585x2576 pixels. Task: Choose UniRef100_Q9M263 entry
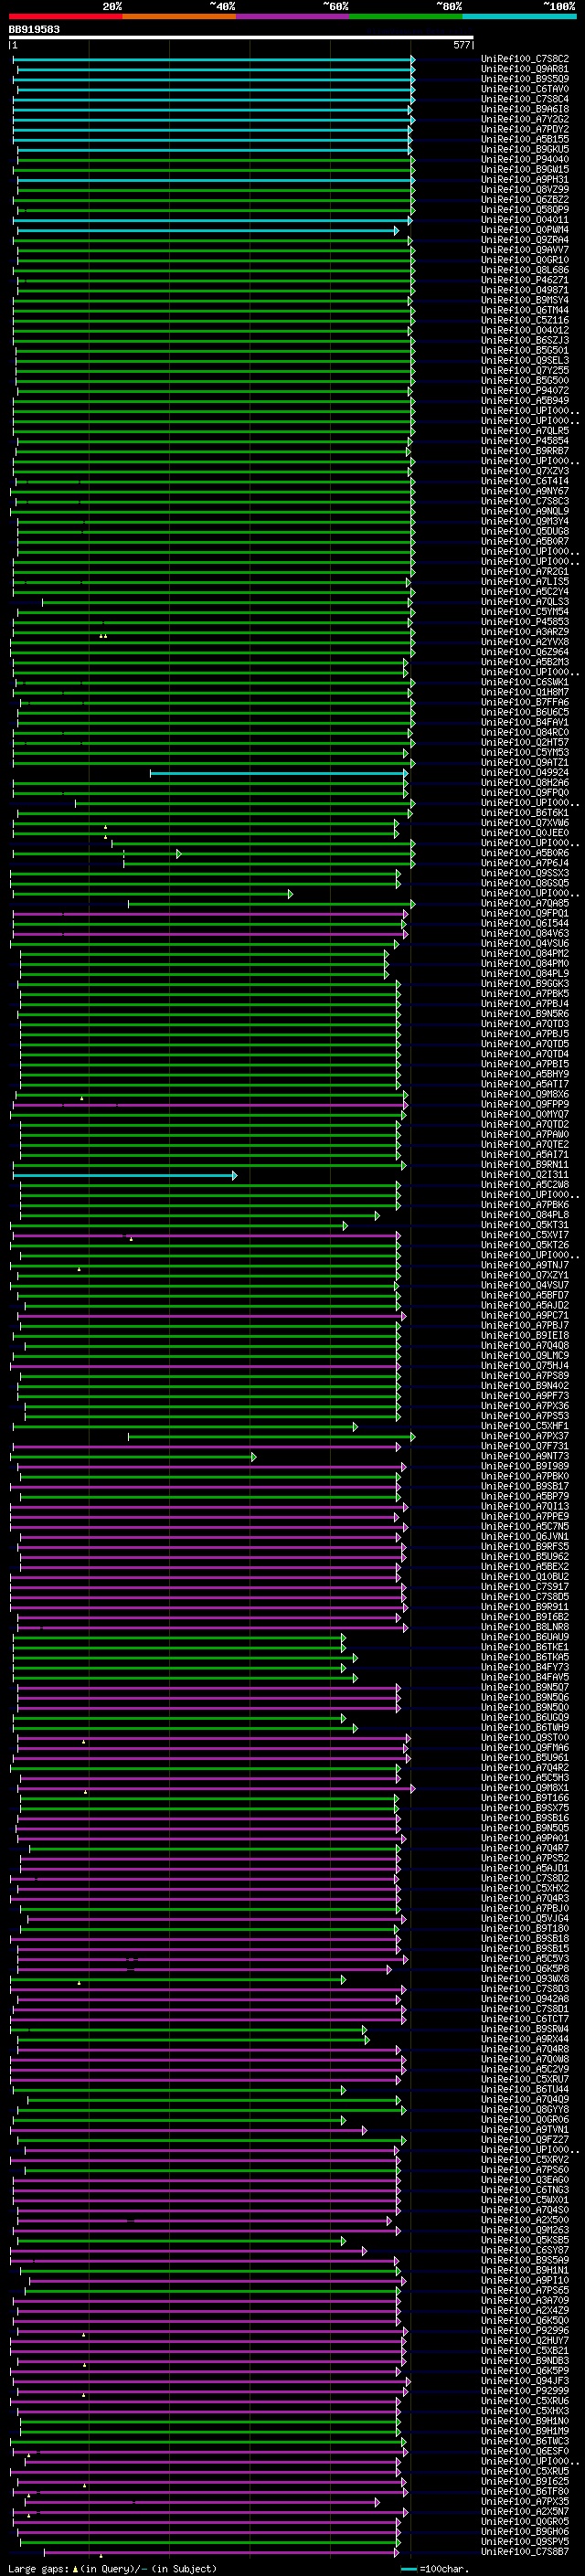(x=524, y=2230)
